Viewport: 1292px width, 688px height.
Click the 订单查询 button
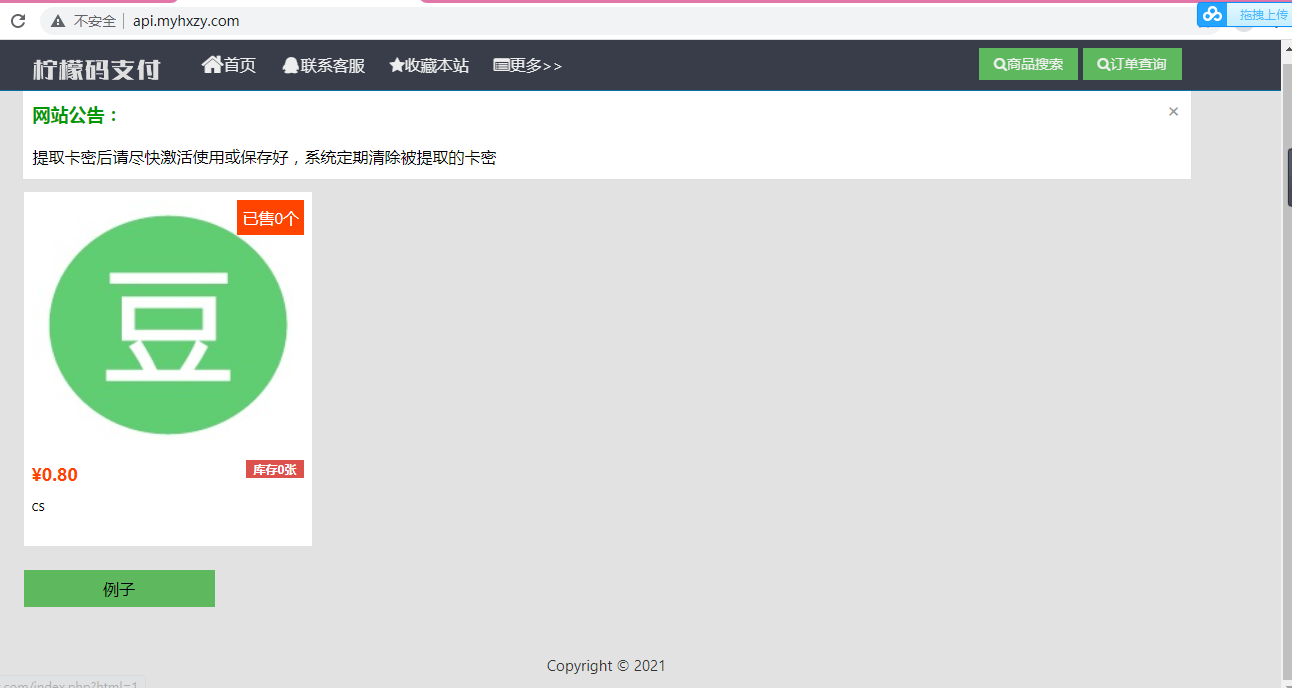point(1132,64)
